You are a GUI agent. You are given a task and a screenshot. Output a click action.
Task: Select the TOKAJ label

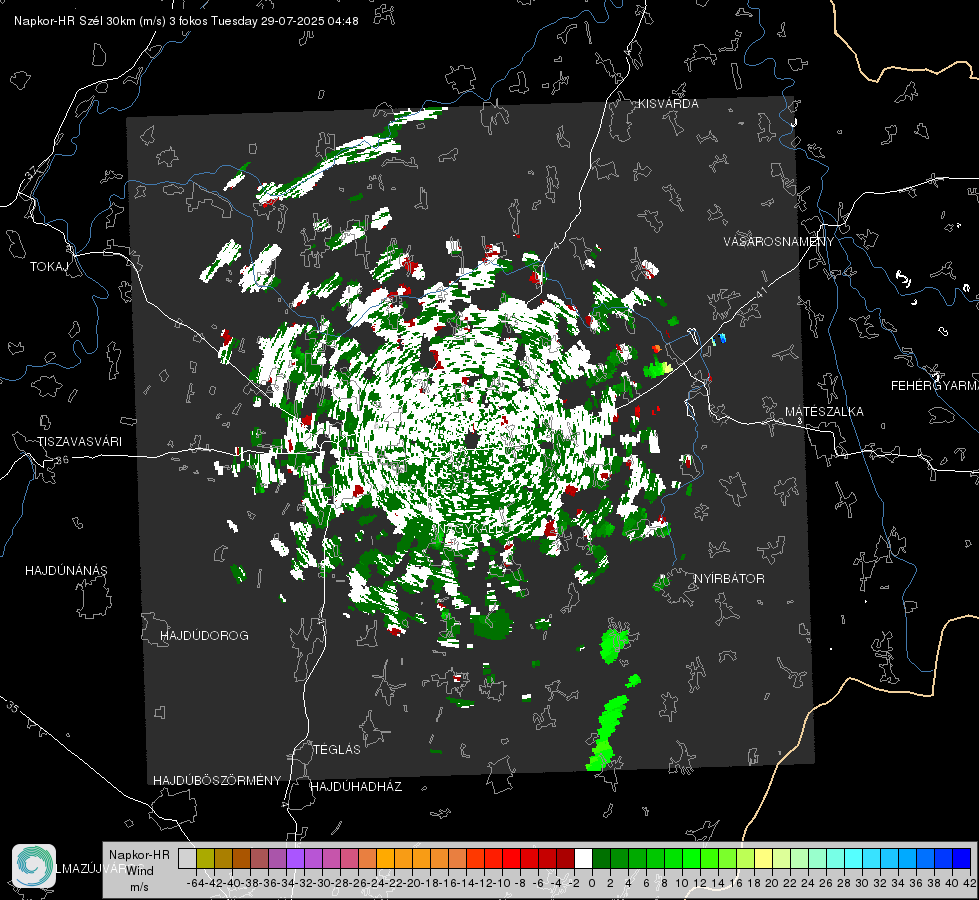(x=49, y=267)
